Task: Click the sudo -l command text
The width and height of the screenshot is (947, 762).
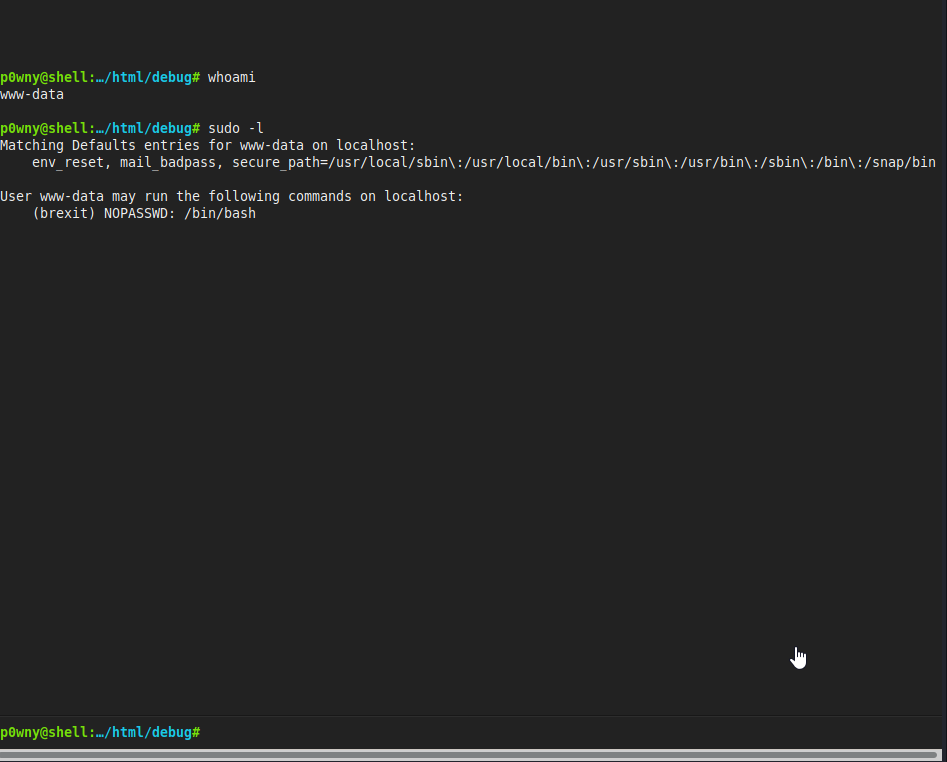Action: pyautogui.click(x=234, y=128)
